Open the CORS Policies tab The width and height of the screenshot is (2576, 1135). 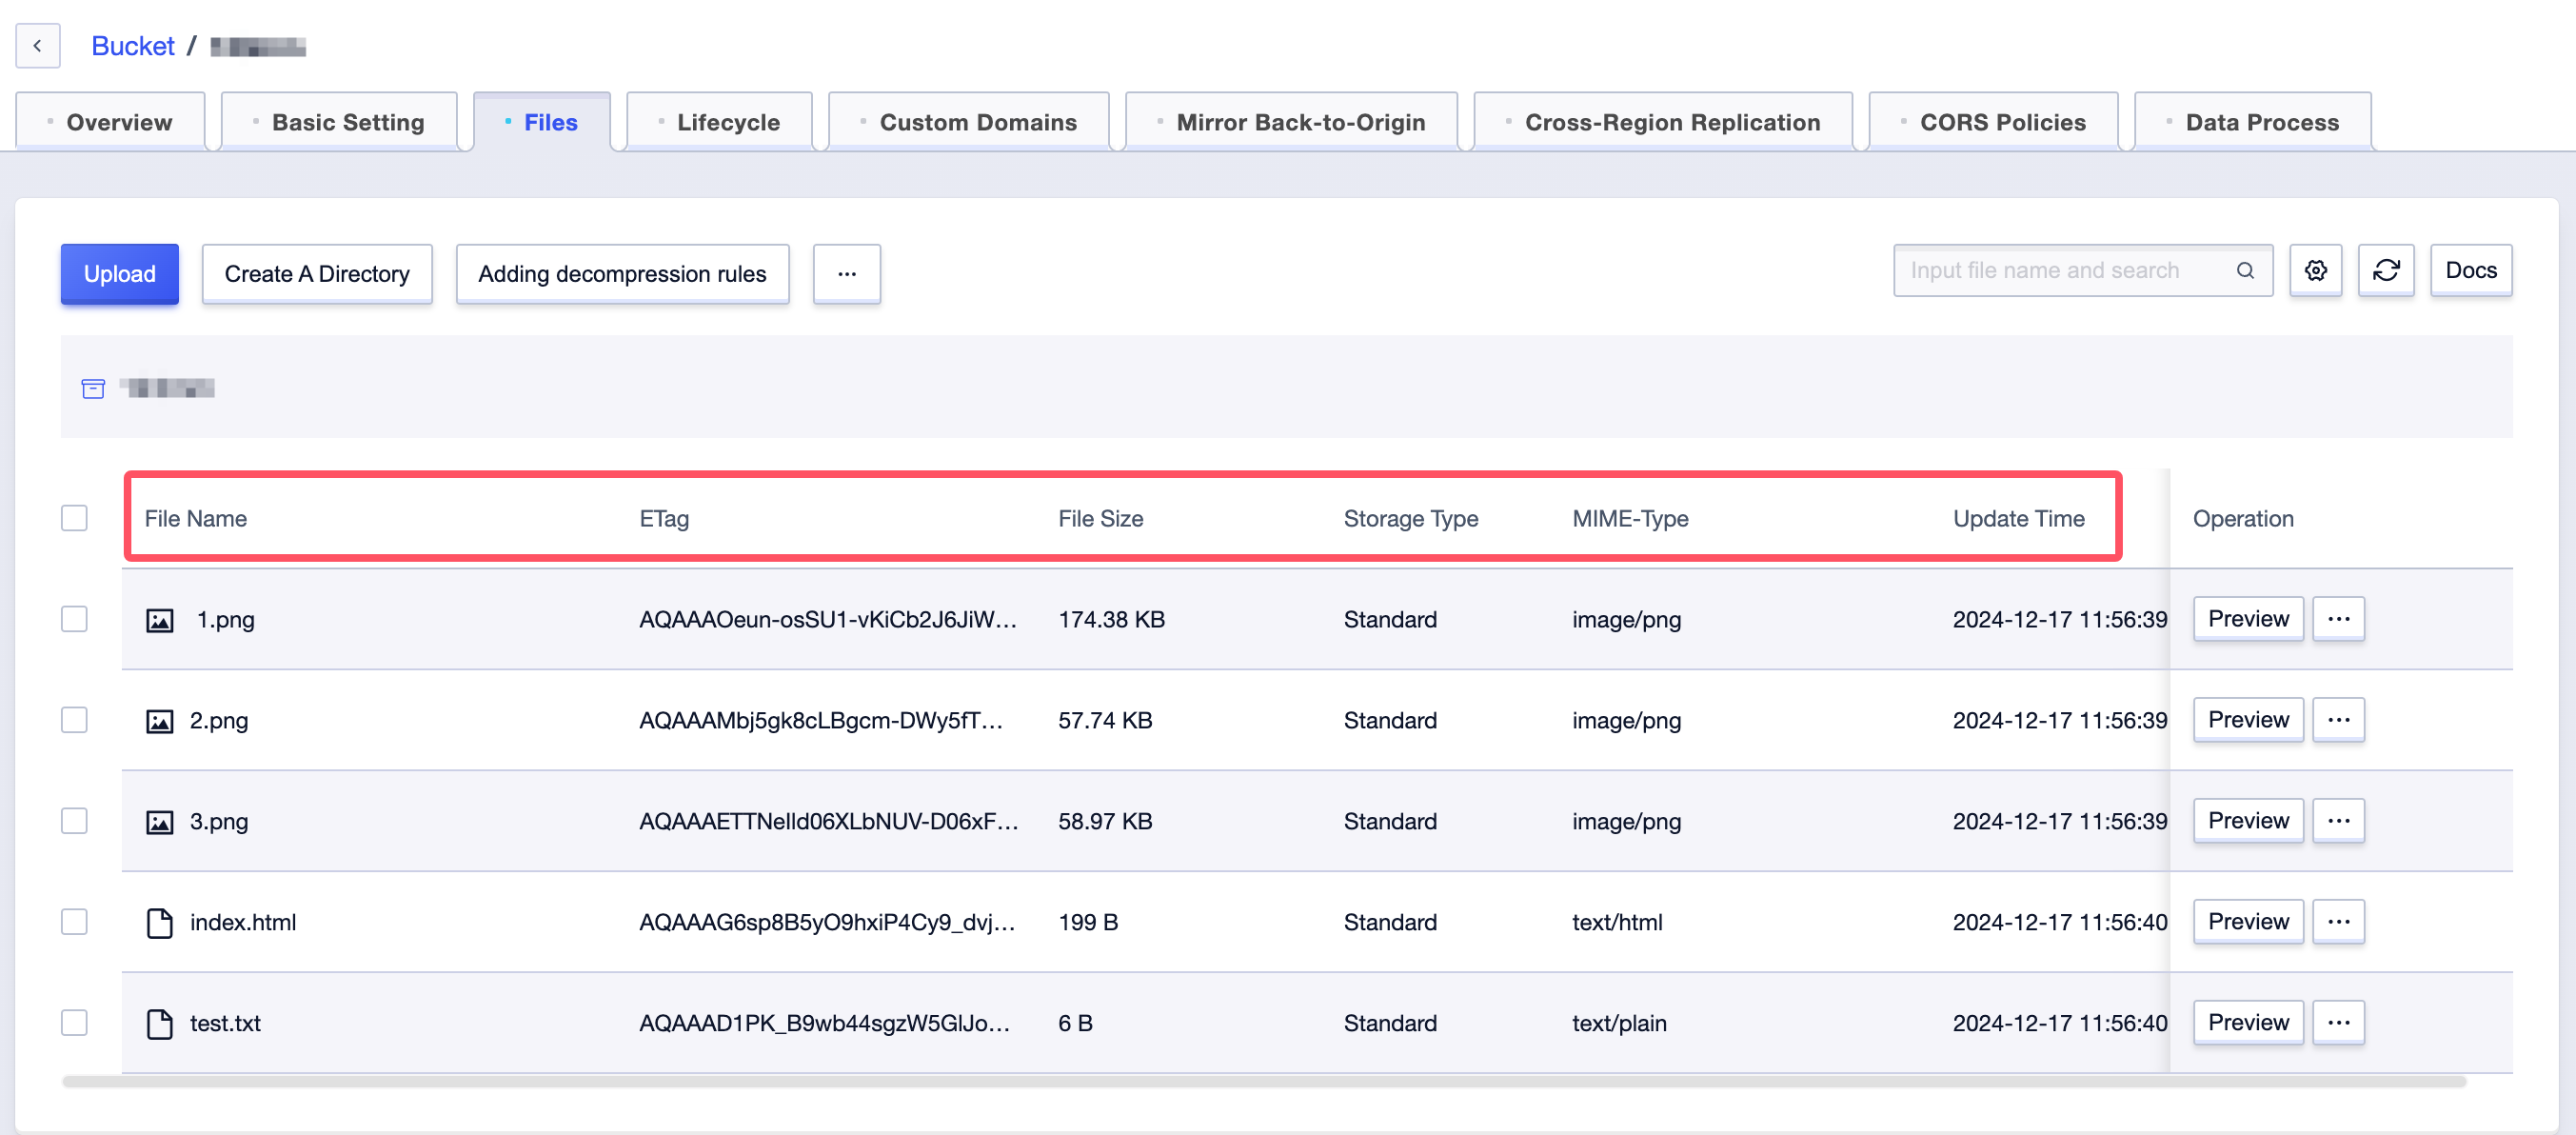[1993, 122]
